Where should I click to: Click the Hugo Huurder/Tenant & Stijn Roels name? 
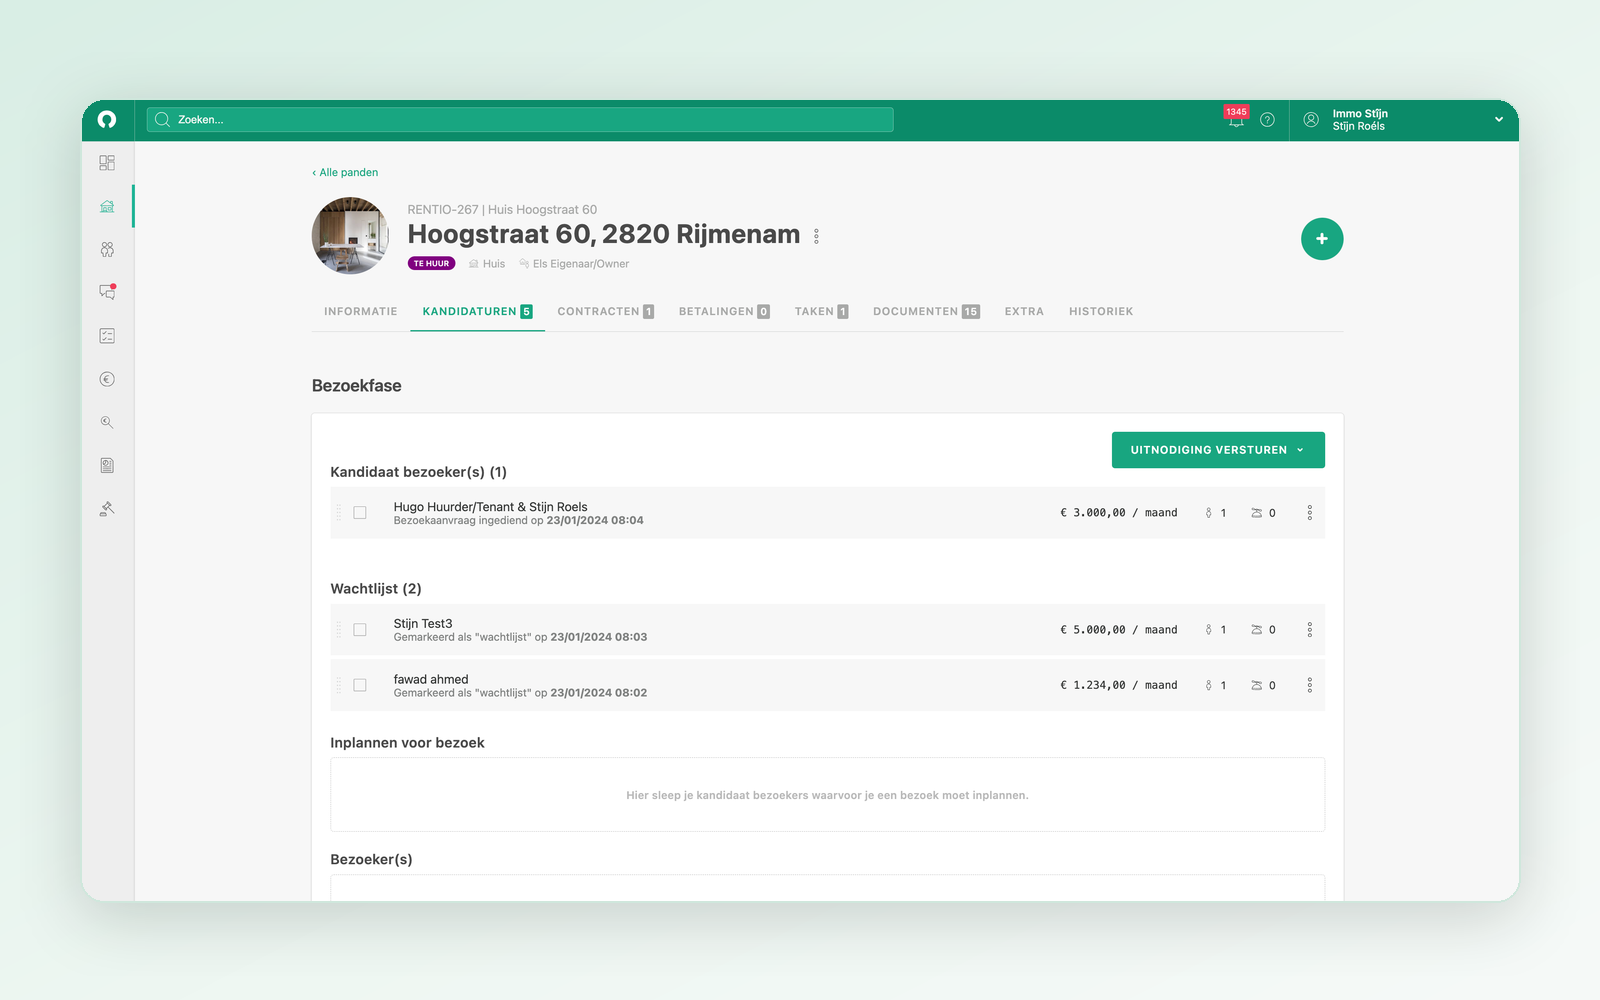[x=490, y=507]
